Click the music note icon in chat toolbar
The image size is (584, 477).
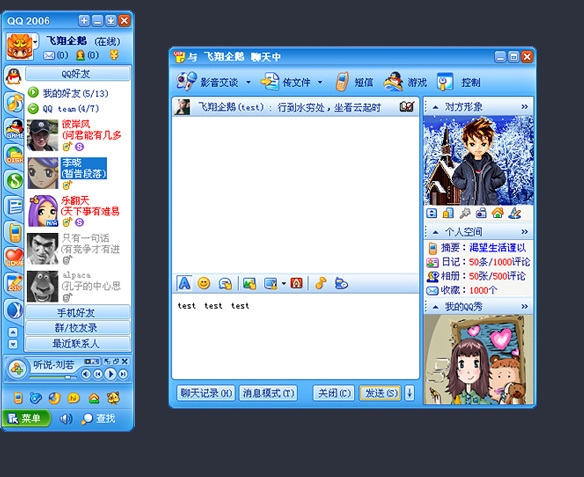[x=321, y=283]
